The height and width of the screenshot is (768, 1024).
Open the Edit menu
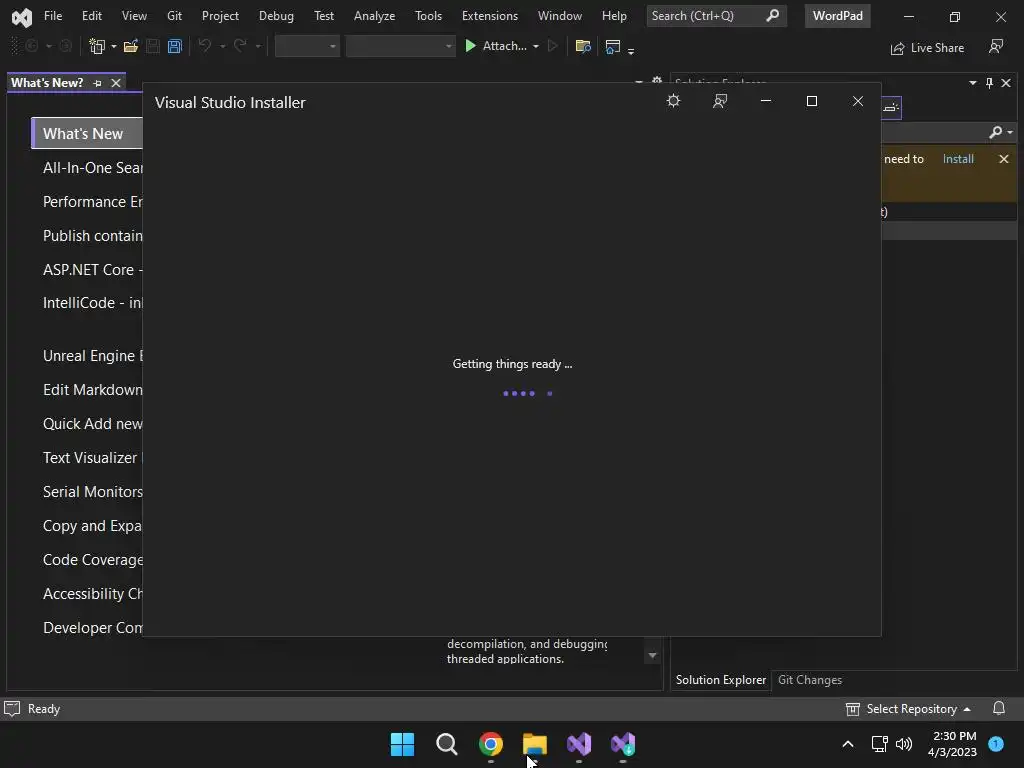(x=91, y=16)
